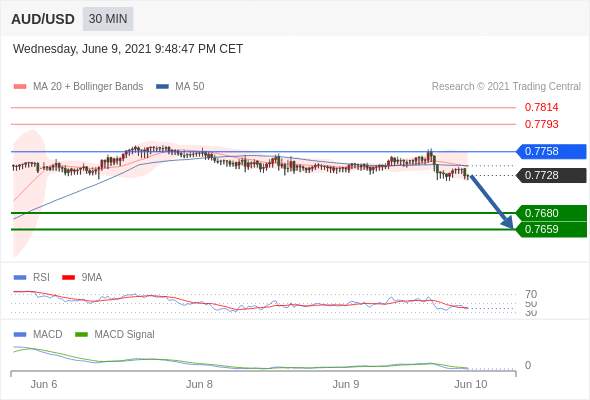
Task: Select the 0.7758 blue price label
Action: pos(551,151)
